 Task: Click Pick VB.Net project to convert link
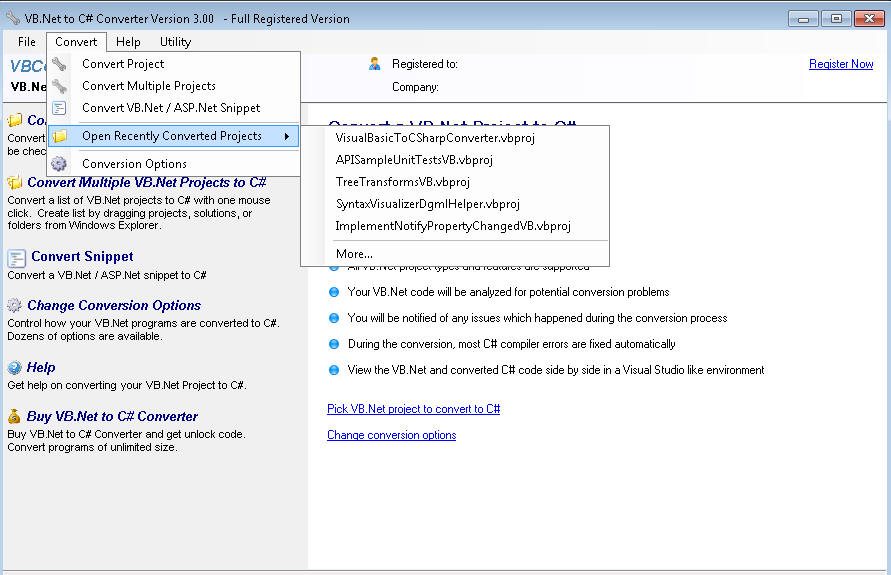413,409
